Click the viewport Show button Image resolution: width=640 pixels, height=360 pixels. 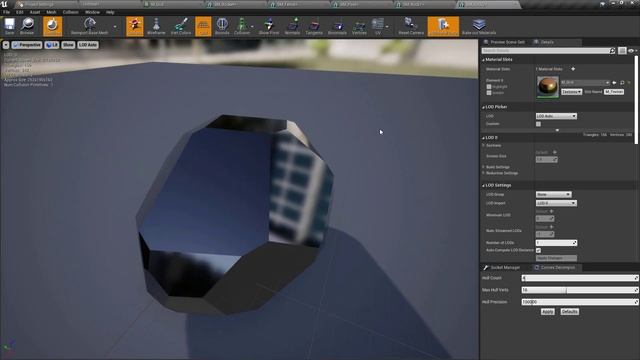click(68, 45)
